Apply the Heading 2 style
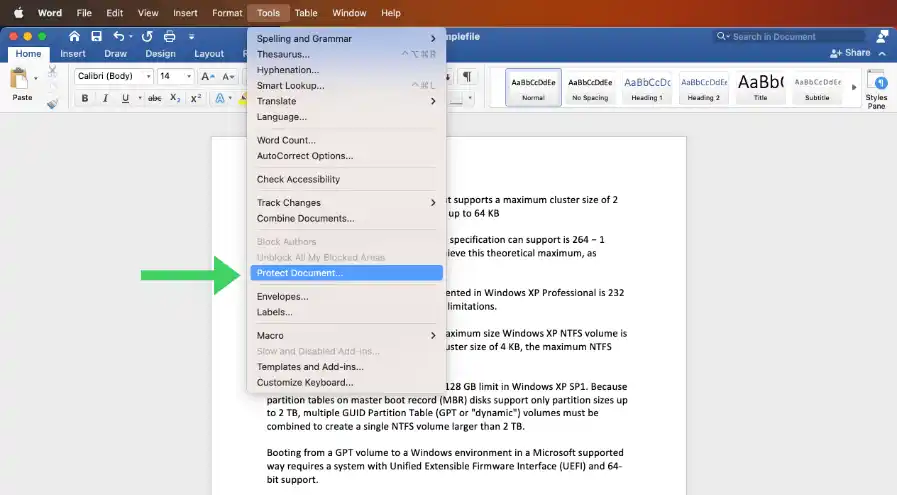Image resolution: width=897 pixels, height=495 pixels. pyautogui.click(x=704, y=88)
